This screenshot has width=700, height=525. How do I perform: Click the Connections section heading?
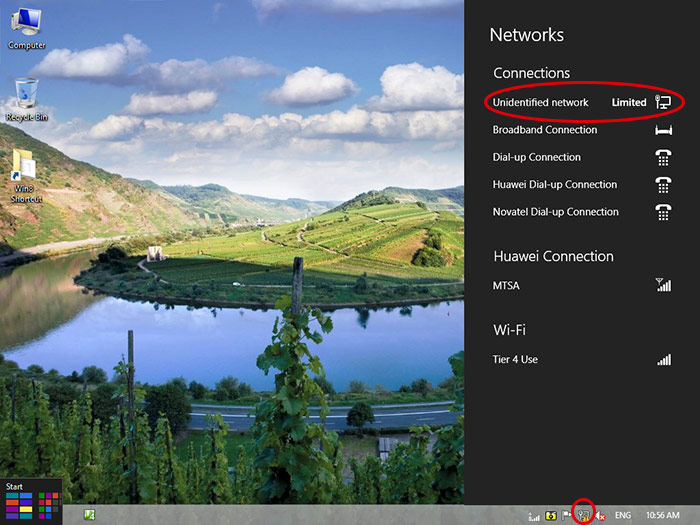pos(531,73)
